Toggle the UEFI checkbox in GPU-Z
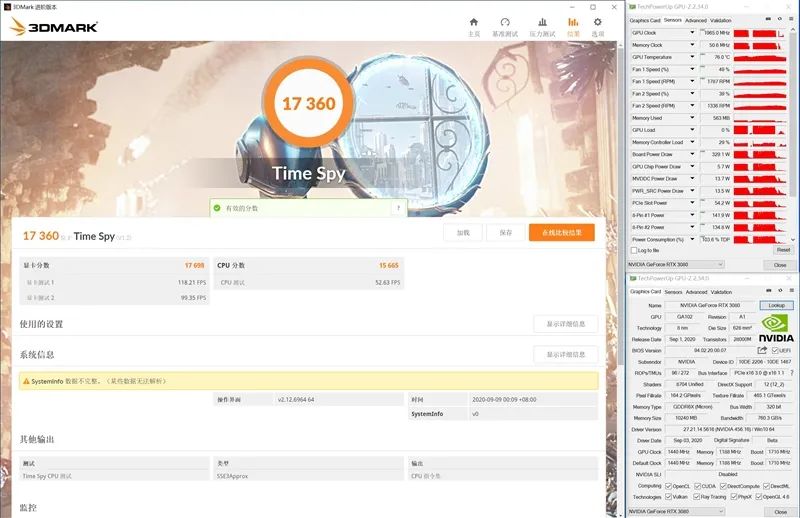The height and width of the screenshot is (518, 800). (775, 351)
